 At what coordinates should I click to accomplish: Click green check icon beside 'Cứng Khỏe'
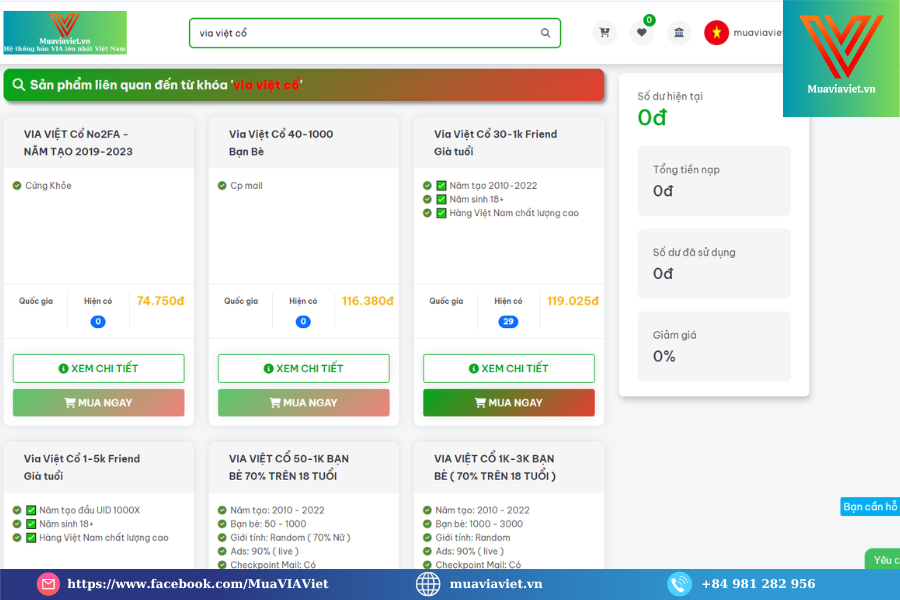(17, 185)
